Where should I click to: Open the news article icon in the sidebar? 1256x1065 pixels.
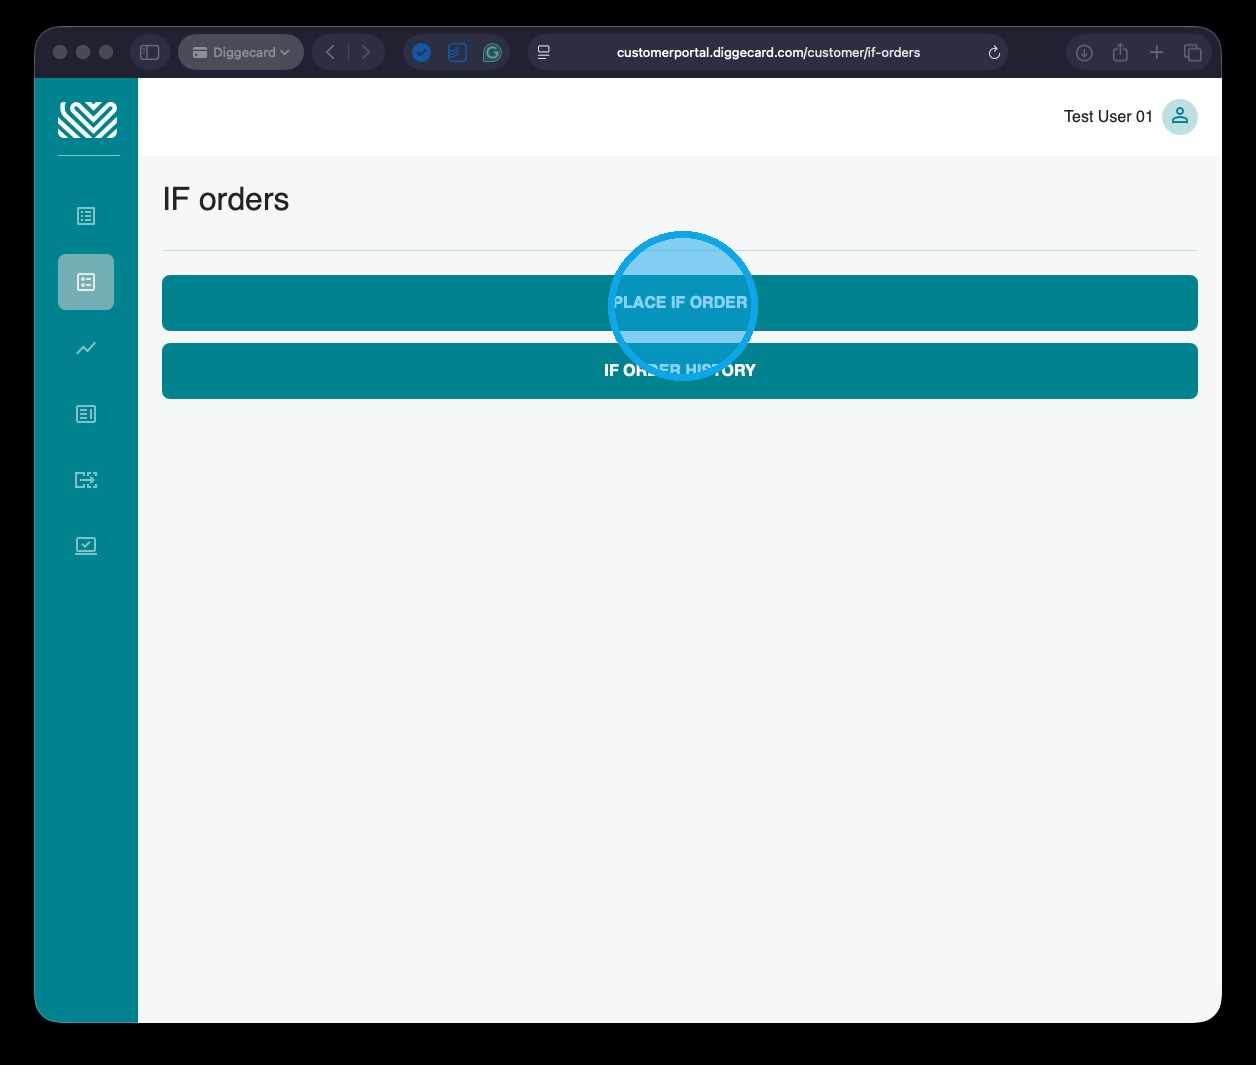coord(86,414)
